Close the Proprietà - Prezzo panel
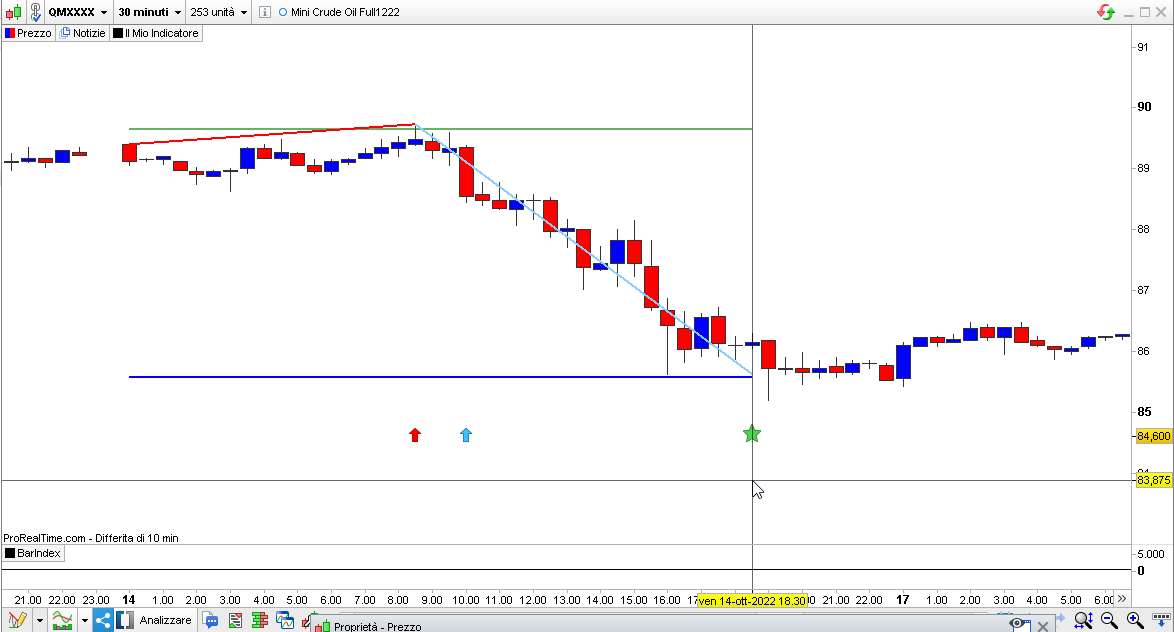Screen dimensions: 1174x632 (1042, 625)
